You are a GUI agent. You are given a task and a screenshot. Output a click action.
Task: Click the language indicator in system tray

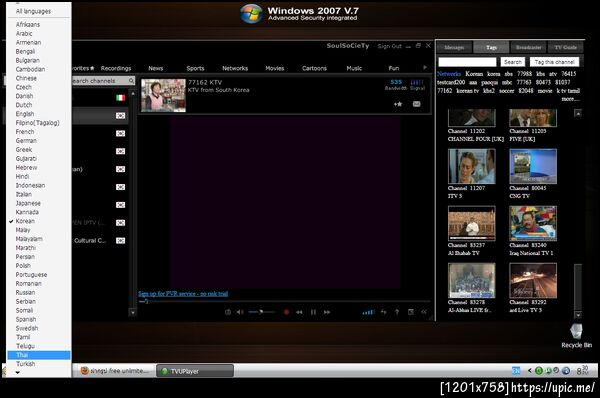point(516,370)
